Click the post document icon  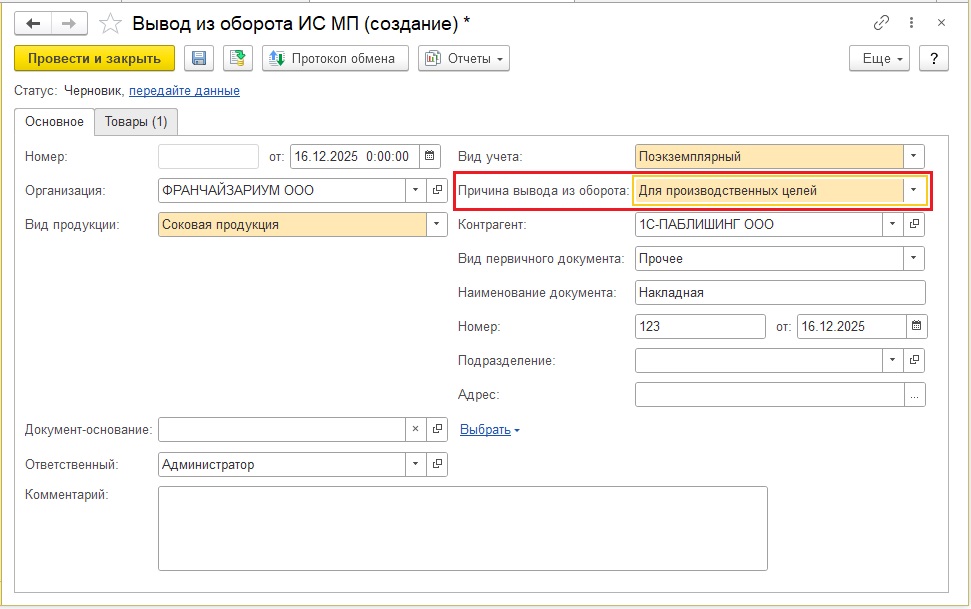coord(238,59)
